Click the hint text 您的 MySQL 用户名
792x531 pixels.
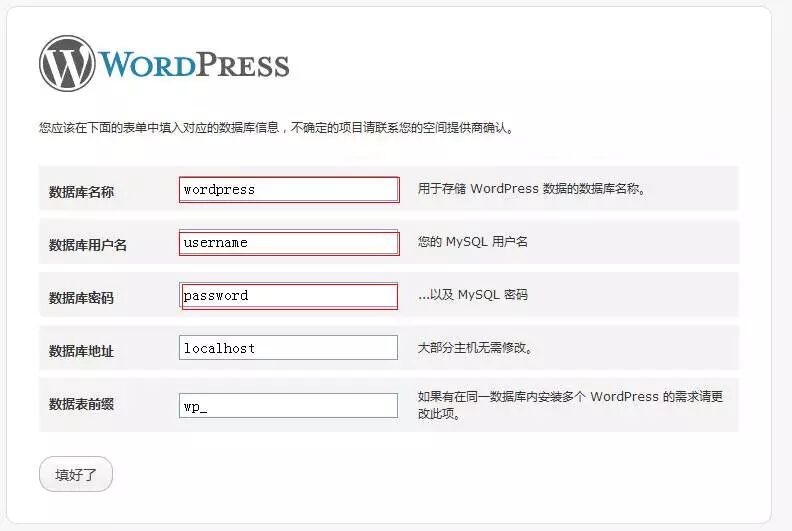coord(473,242)
